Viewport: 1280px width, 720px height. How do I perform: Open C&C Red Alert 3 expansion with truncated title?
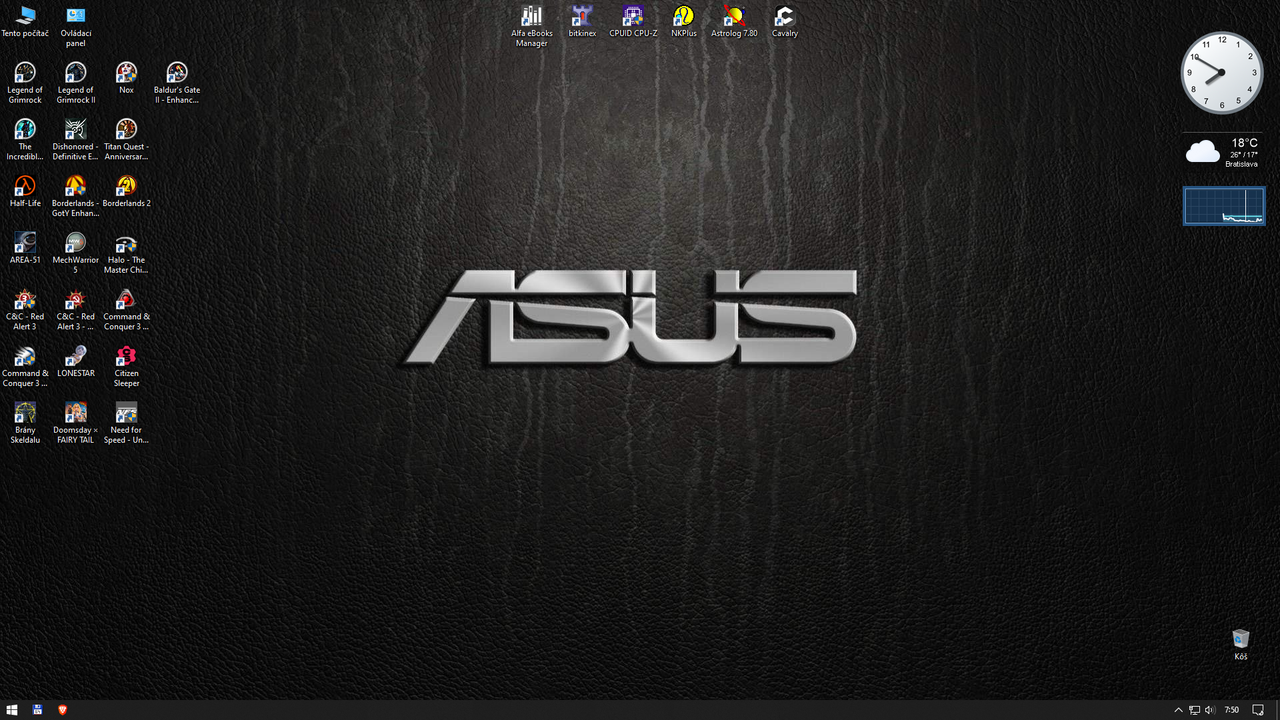(x=75, y=310)
